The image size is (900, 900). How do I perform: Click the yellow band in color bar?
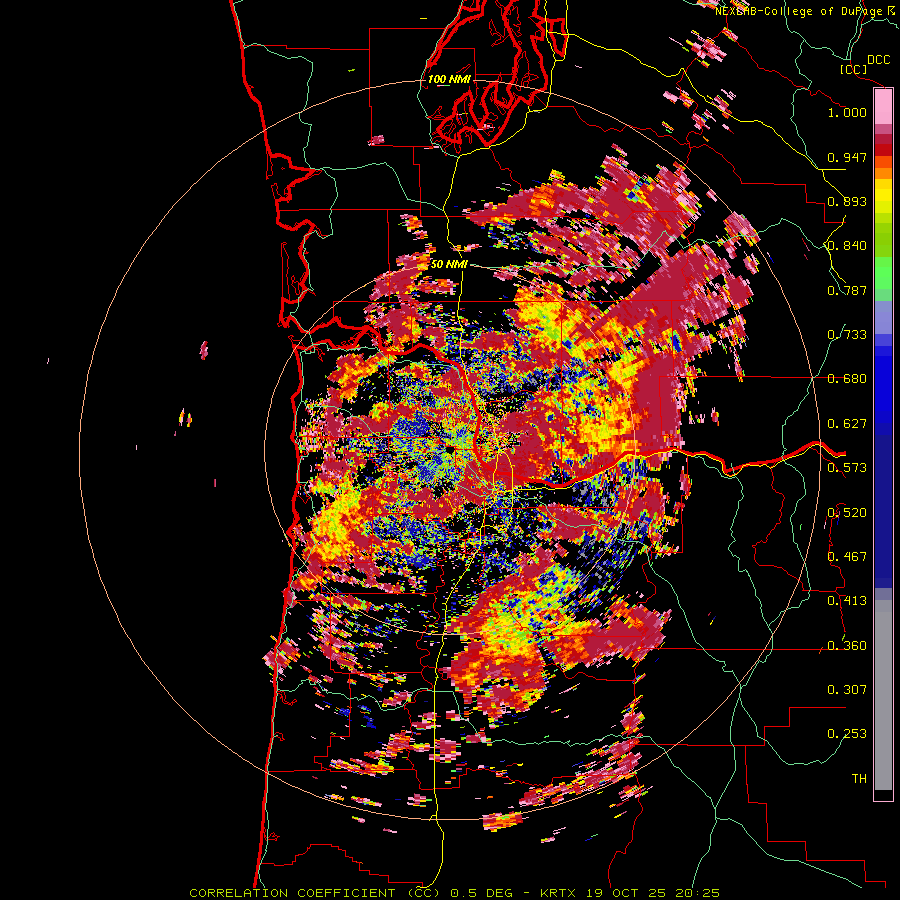[883, 196]
